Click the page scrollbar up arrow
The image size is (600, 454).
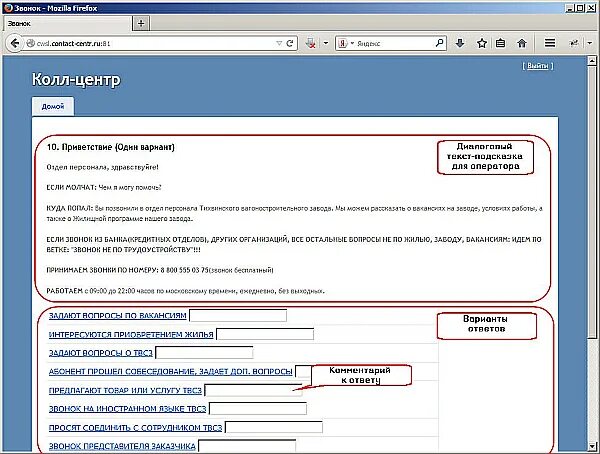(x=592, y=61)
